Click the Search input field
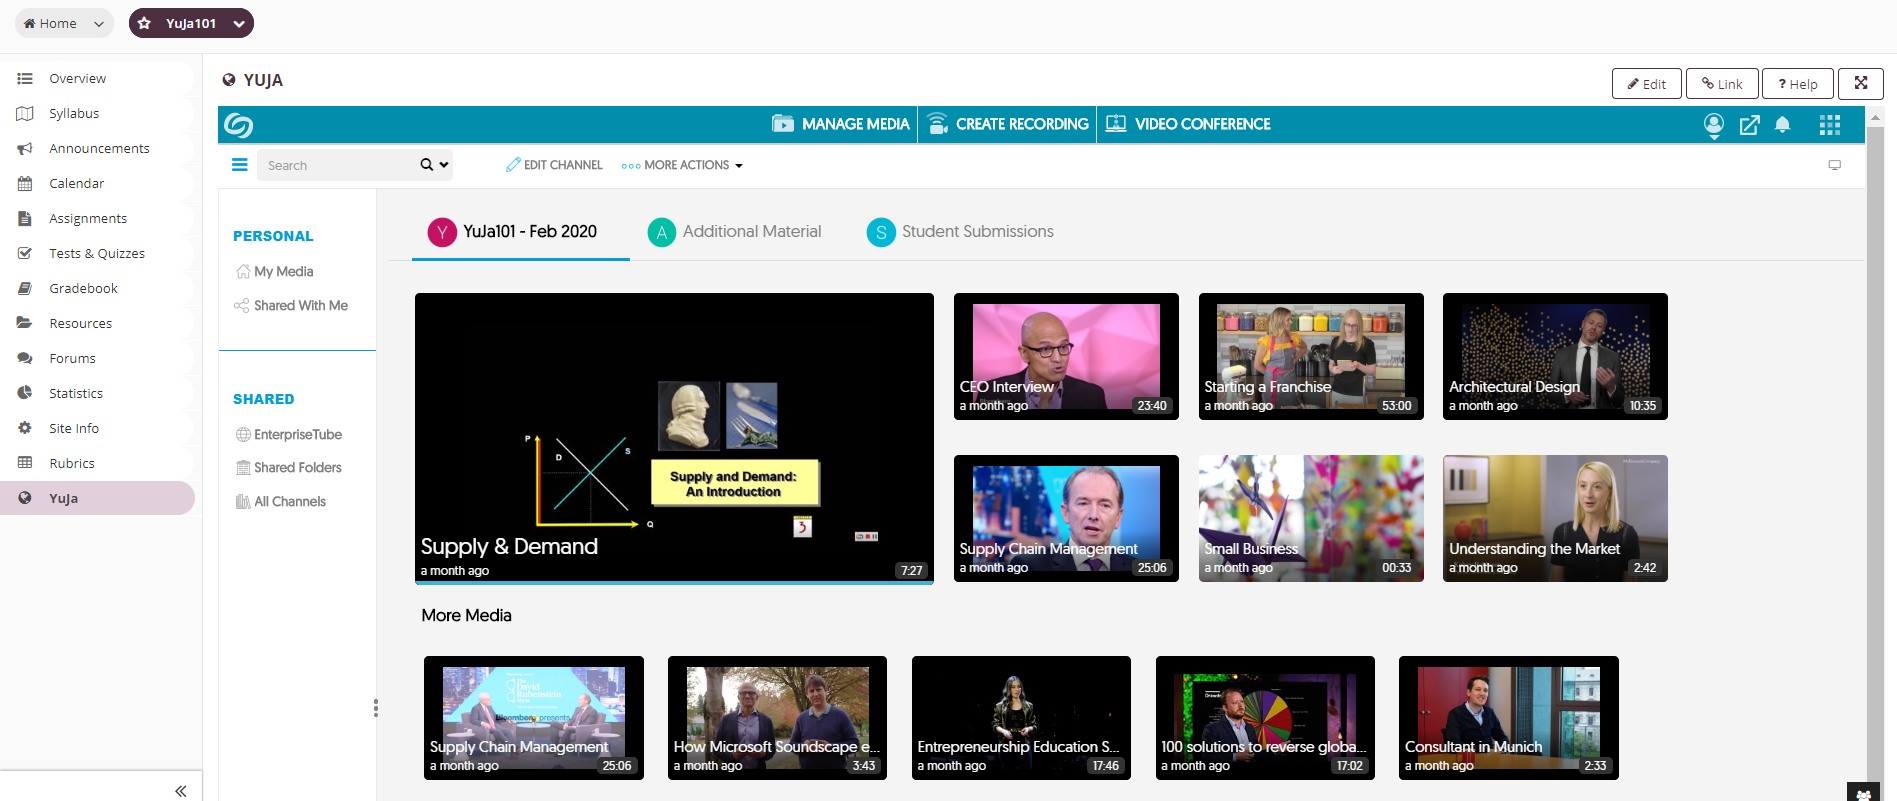The width and height of the screenshot is (1897, 801). tap(338, 165)
